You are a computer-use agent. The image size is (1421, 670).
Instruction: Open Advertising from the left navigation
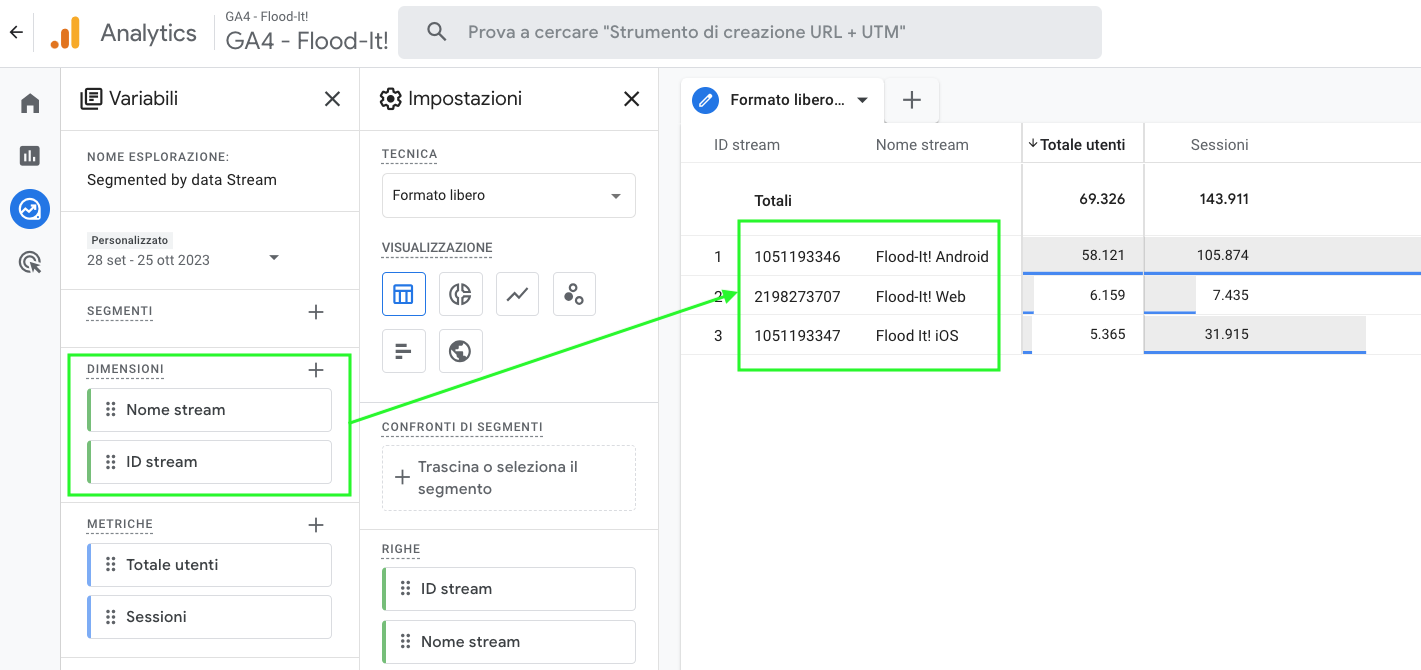[30, 262]
